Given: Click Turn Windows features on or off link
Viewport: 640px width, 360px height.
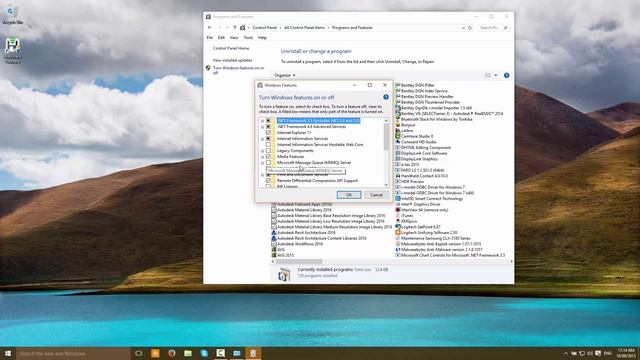Looking at the screenshot, I should 239,70.
